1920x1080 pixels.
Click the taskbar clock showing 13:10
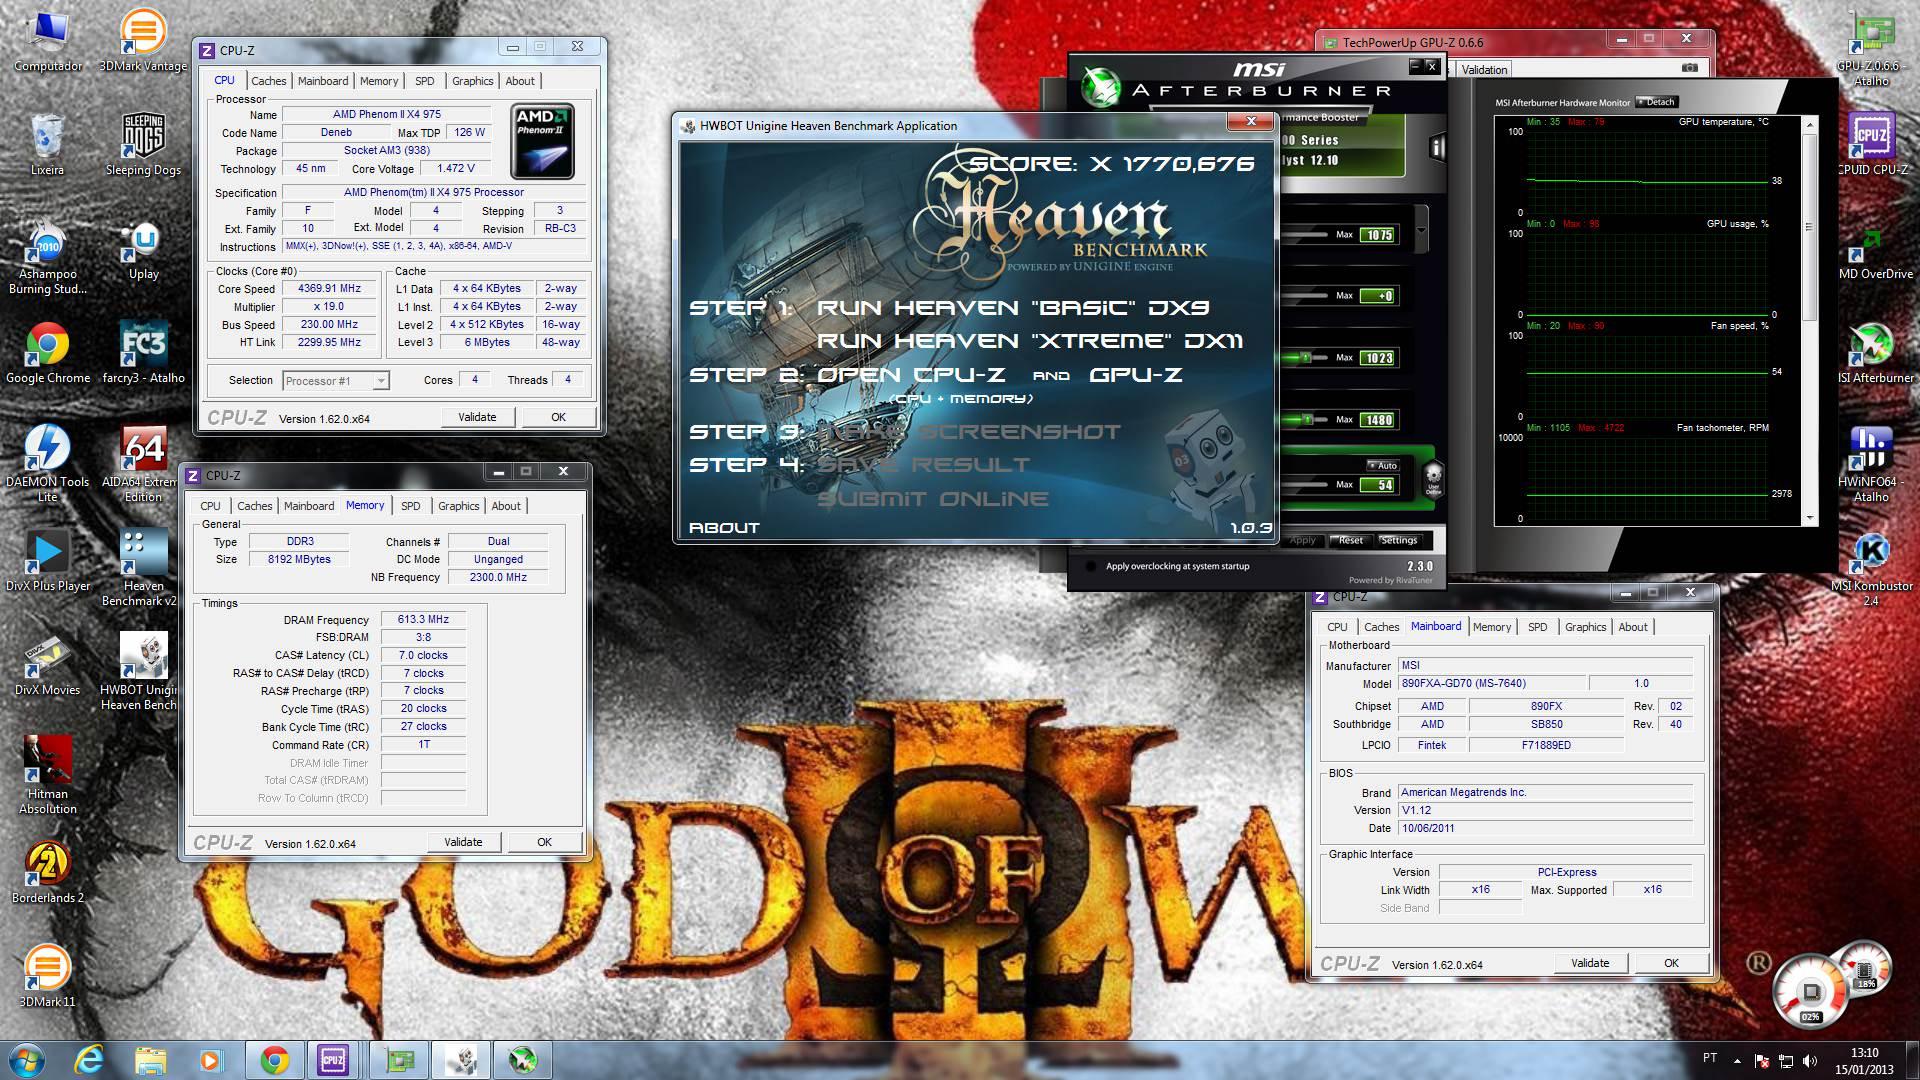(1863, 1060)
